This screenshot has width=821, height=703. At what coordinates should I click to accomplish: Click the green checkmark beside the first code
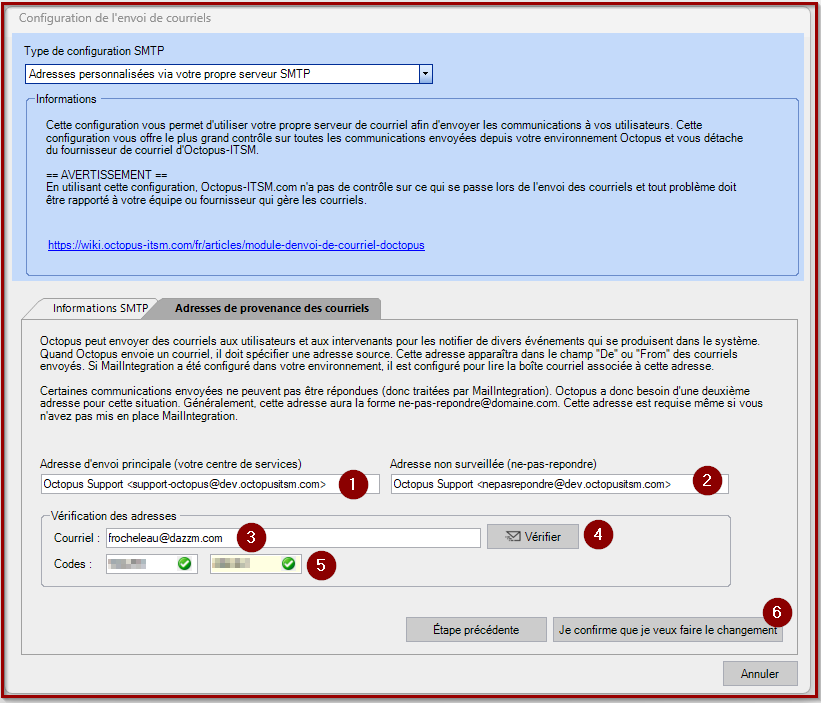pos(184,564)
